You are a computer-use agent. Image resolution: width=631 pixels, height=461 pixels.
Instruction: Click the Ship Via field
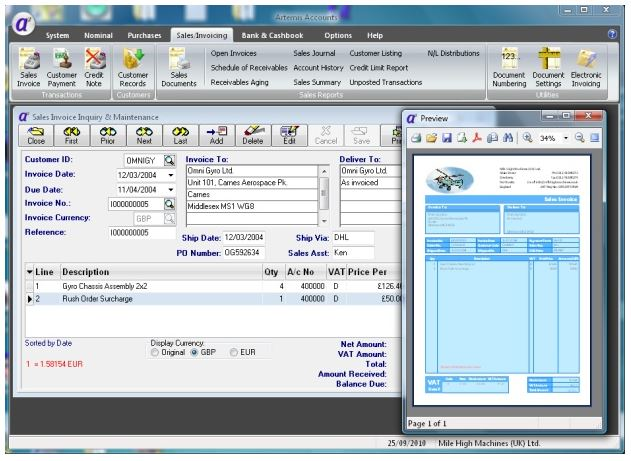[353, 237]
